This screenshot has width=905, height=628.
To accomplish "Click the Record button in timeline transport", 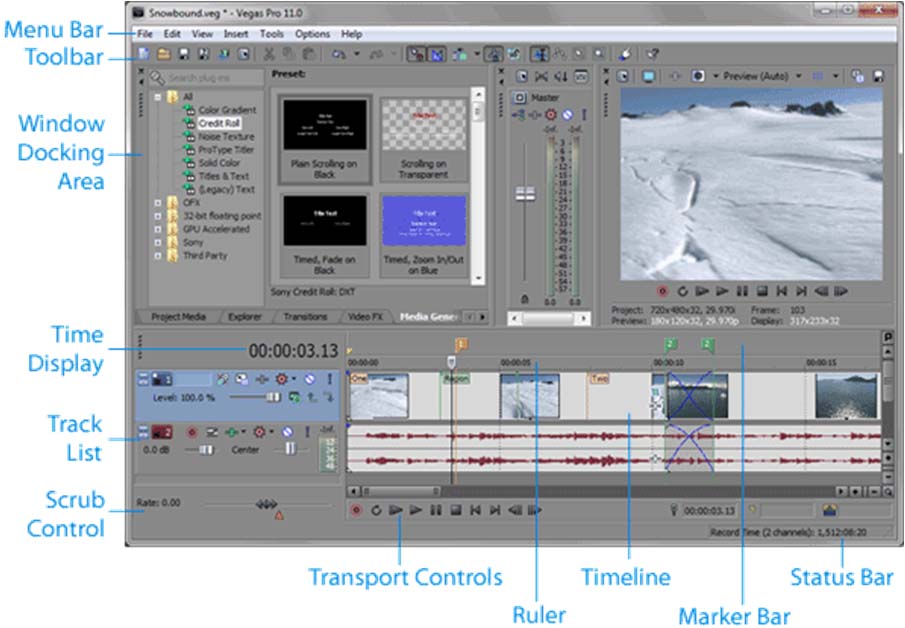I will 356,510.
